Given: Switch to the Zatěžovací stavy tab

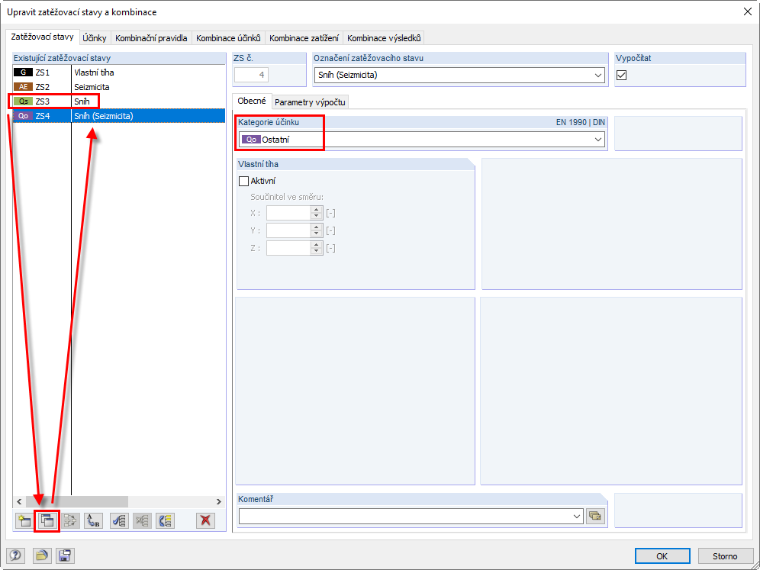Looking at the screenshot, I should 42,37.
